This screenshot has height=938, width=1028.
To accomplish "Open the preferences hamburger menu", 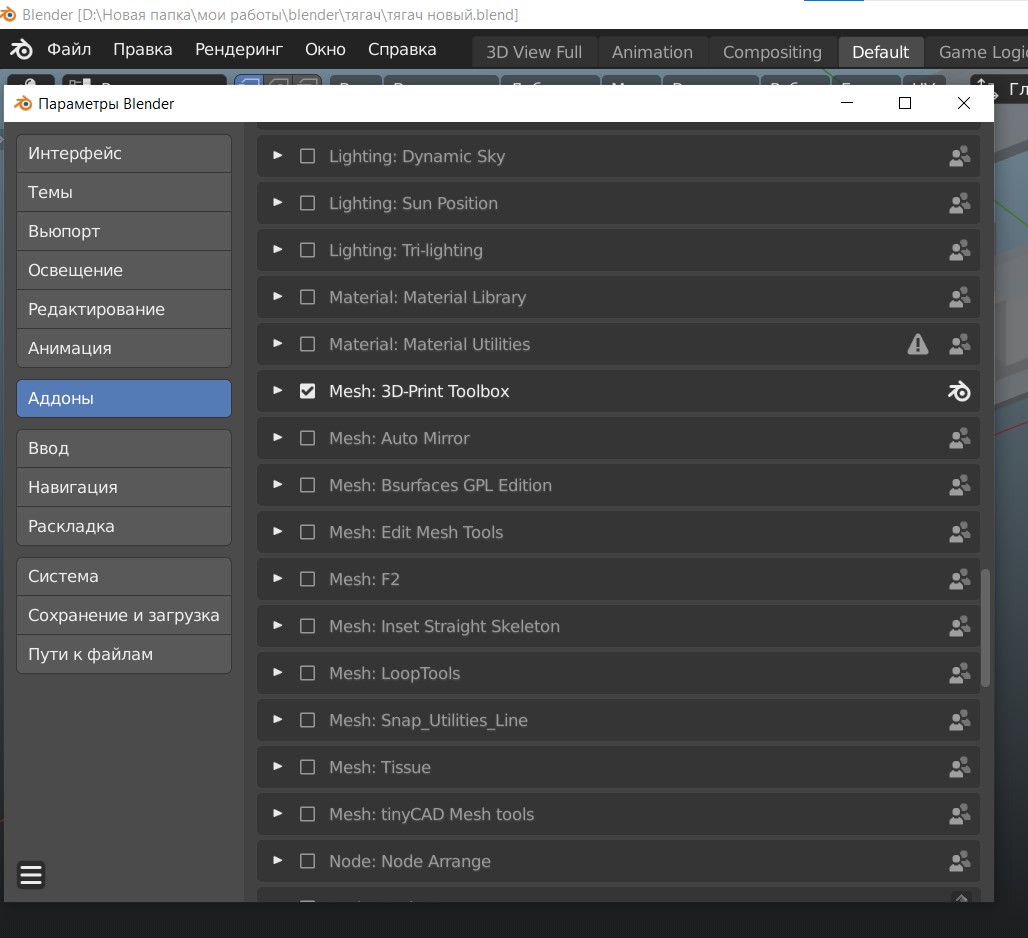I will 31,875.
